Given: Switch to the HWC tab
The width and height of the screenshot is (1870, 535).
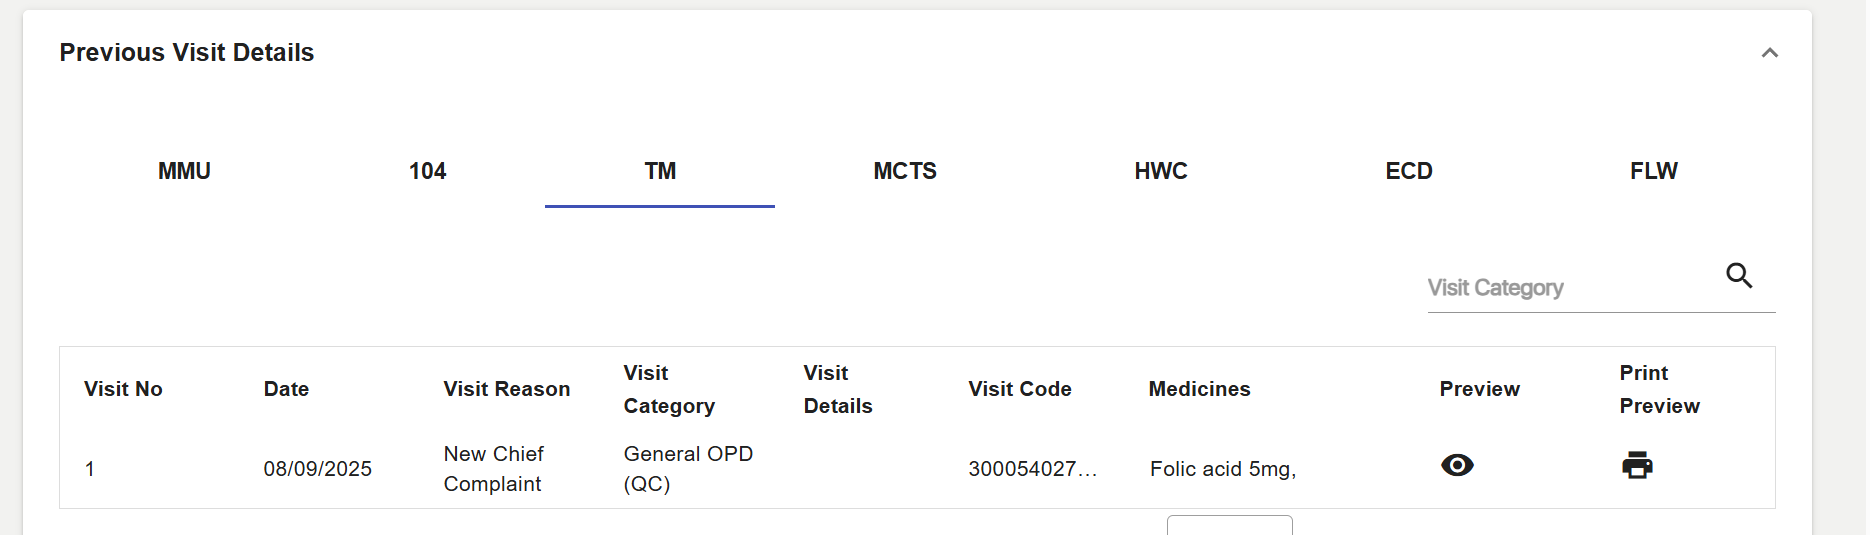Looking at the screenshot, I should [1161, 171].
